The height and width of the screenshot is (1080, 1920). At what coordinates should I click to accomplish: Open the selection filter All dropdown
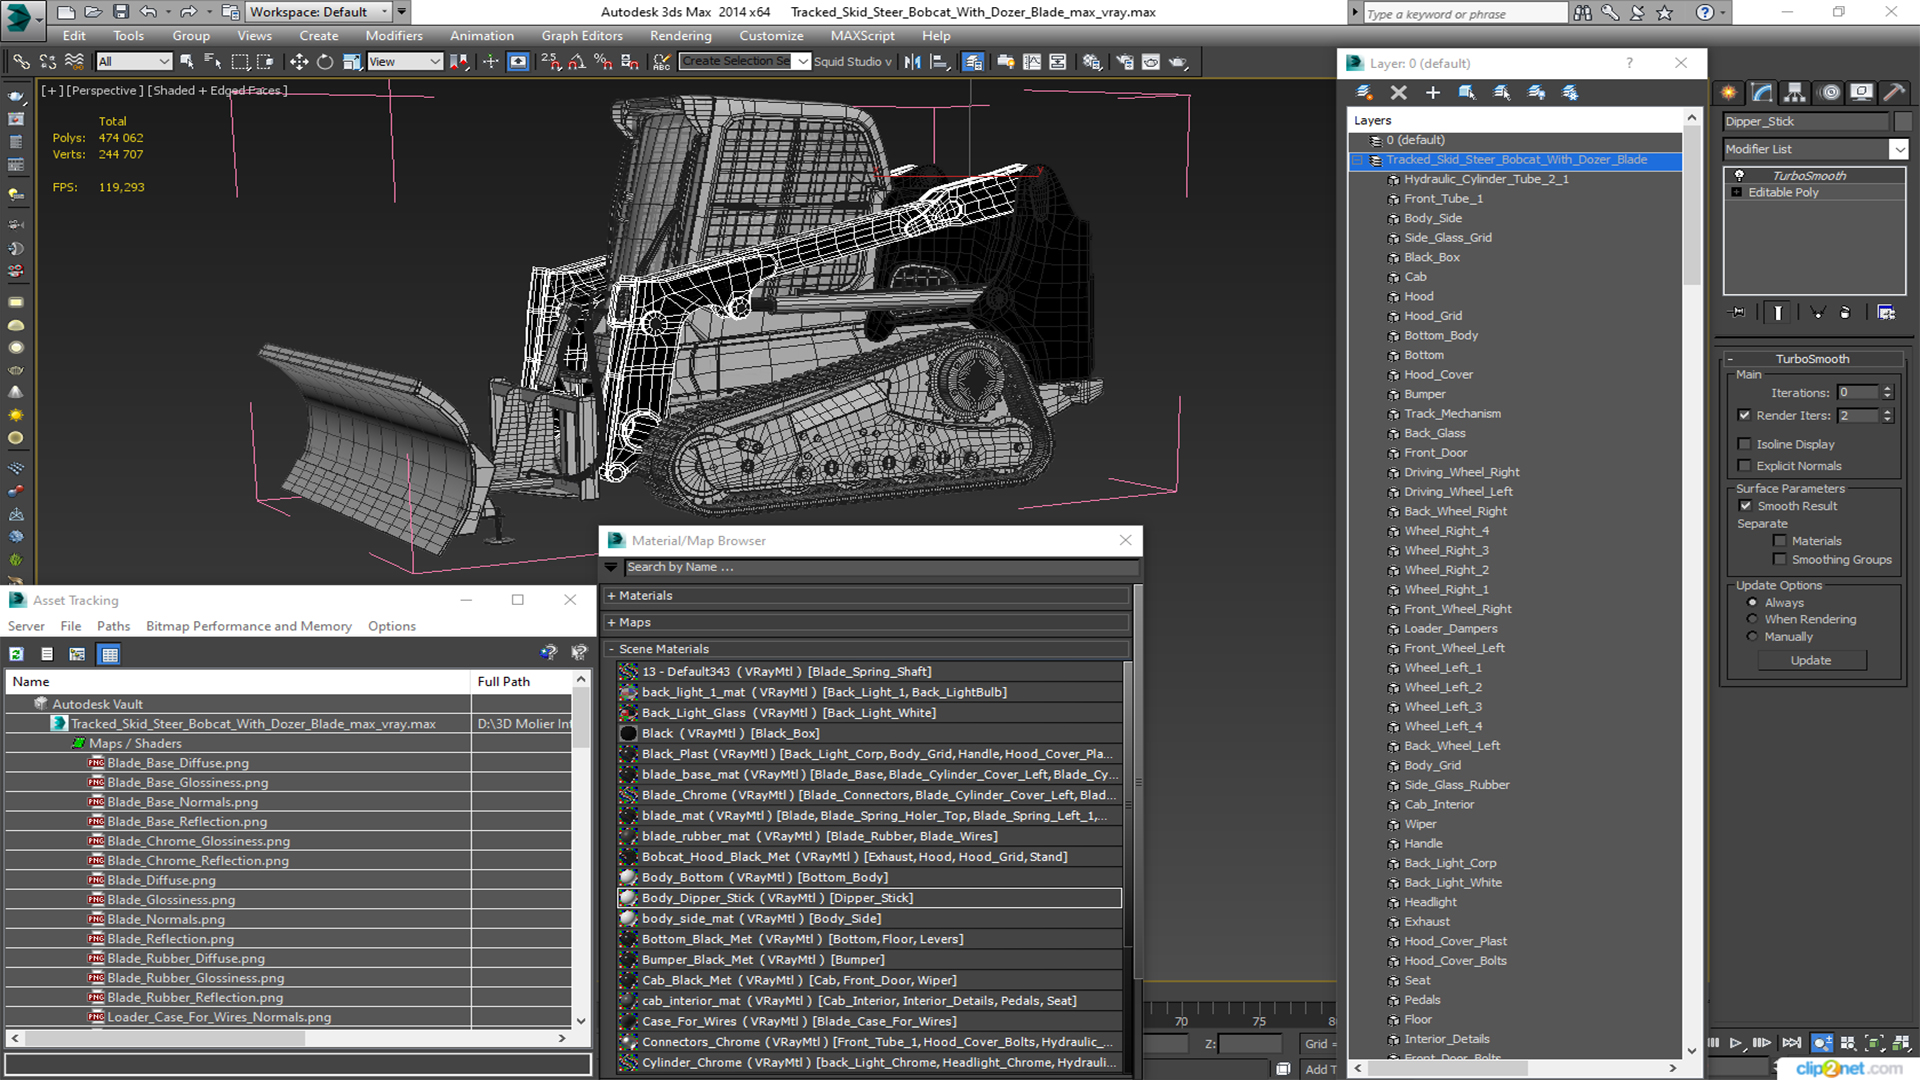[134, 62]
